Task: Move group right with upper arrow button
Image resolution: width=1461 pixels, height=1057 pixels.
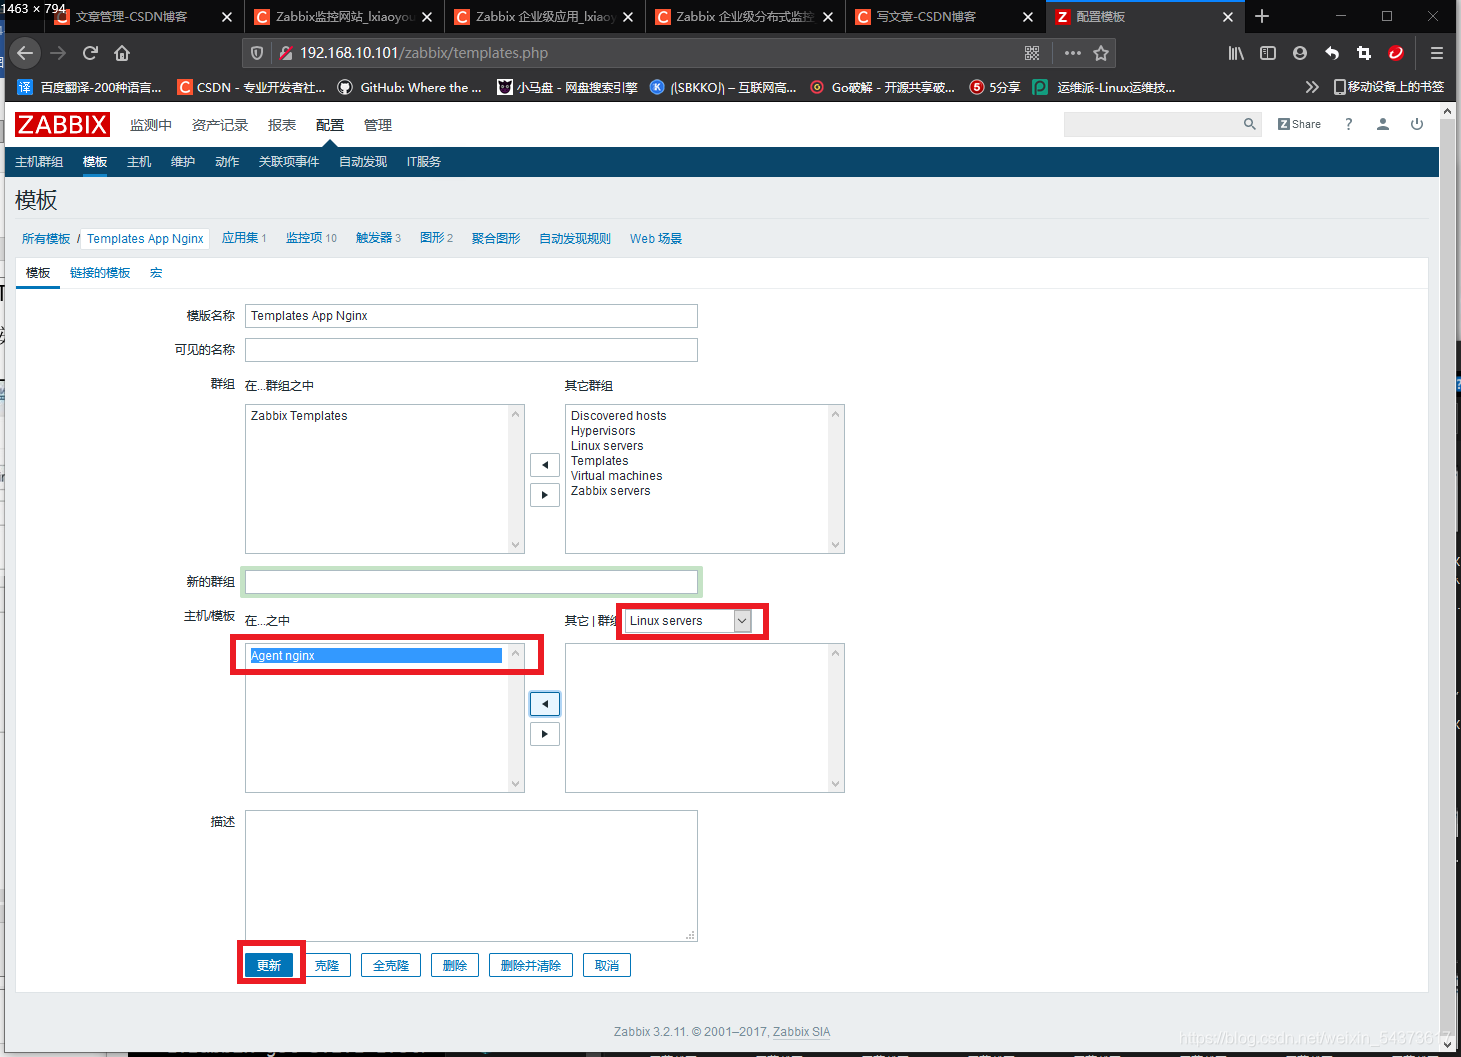Action: click(545, 495)
